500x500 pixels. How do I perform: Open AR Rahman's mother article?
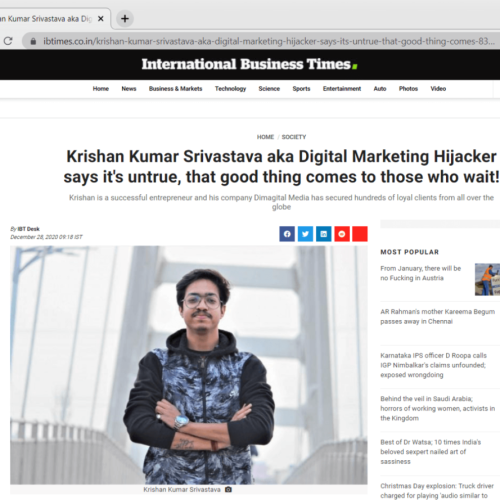(x=437, y=316)
